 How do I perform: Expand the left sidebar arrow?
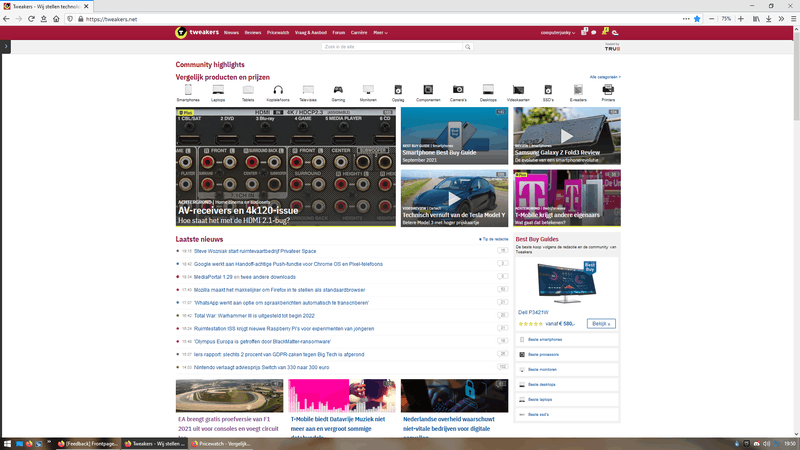(x=6, y=46)
